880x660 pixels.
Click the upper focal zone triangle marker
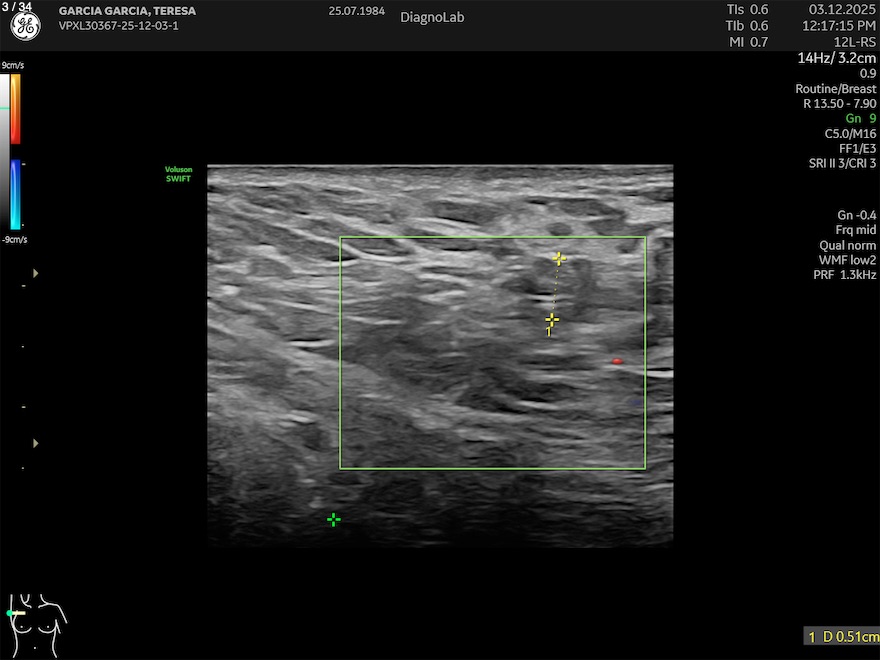[x=37, y=273]
